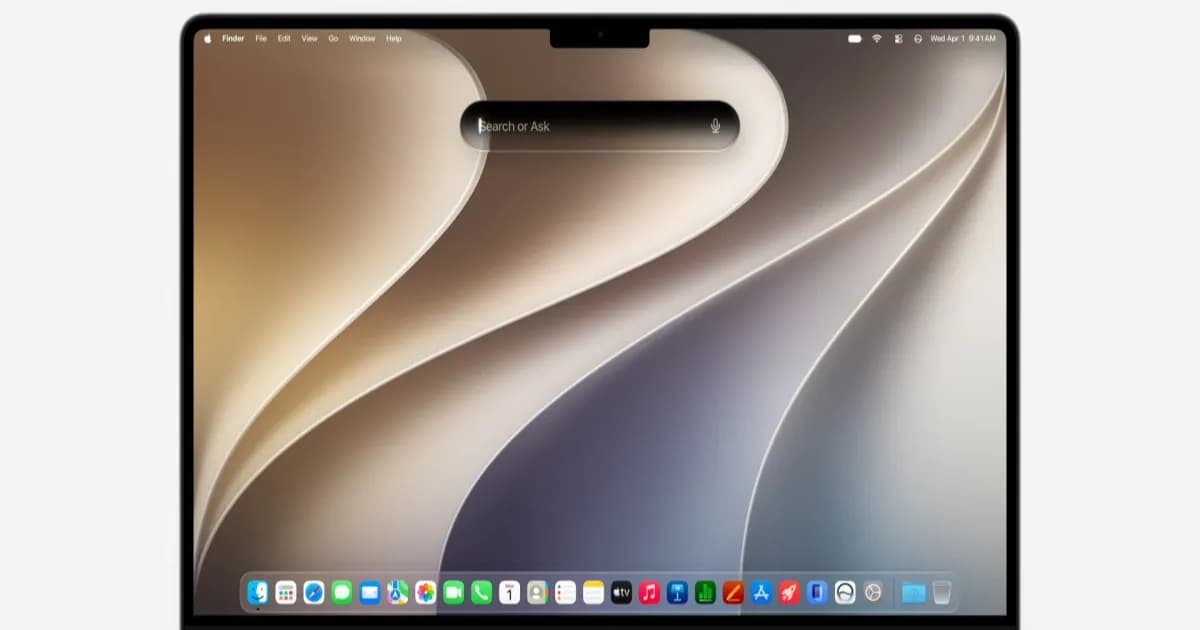The width and height of the screenshot is (1200, 630).
Task: Launch Safari from the Dock
Action: (314, 592)
